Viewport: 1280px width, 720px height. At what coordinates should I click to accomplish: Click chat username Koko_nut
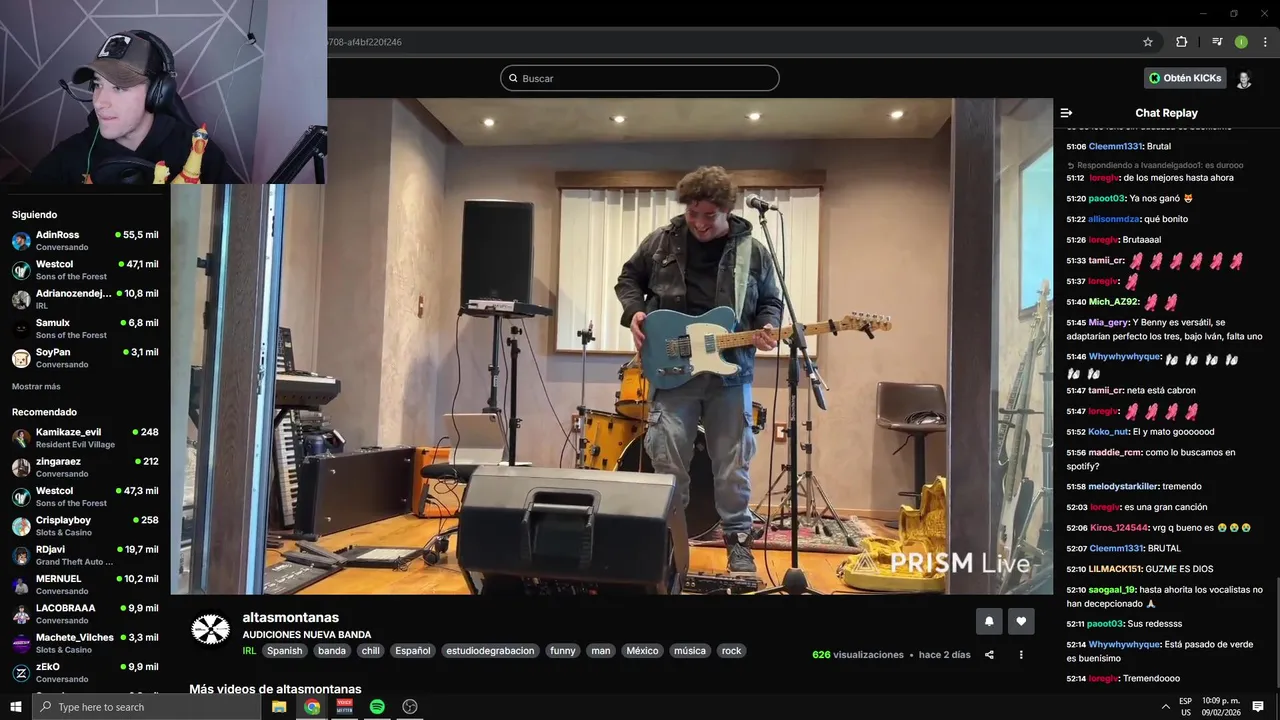(1108, 432)
